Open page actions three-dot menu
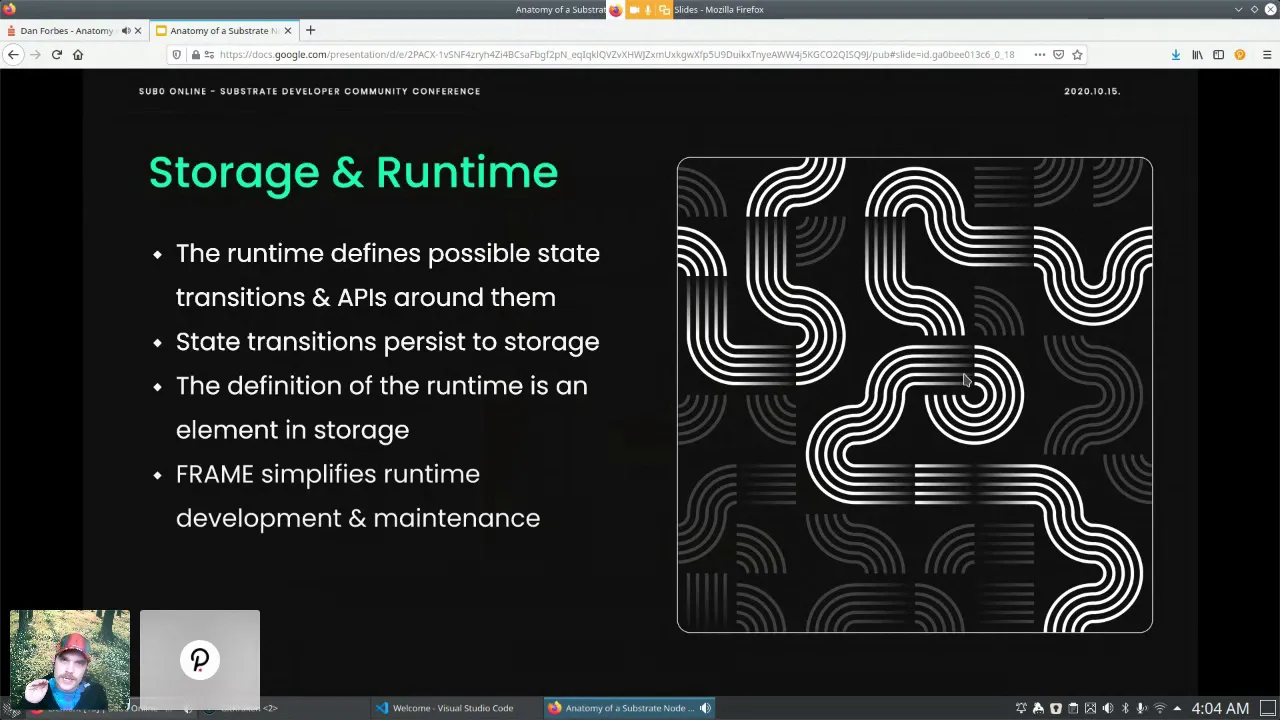The width and height of the screenshot is (1280, 720). (x=1040, y=55)
